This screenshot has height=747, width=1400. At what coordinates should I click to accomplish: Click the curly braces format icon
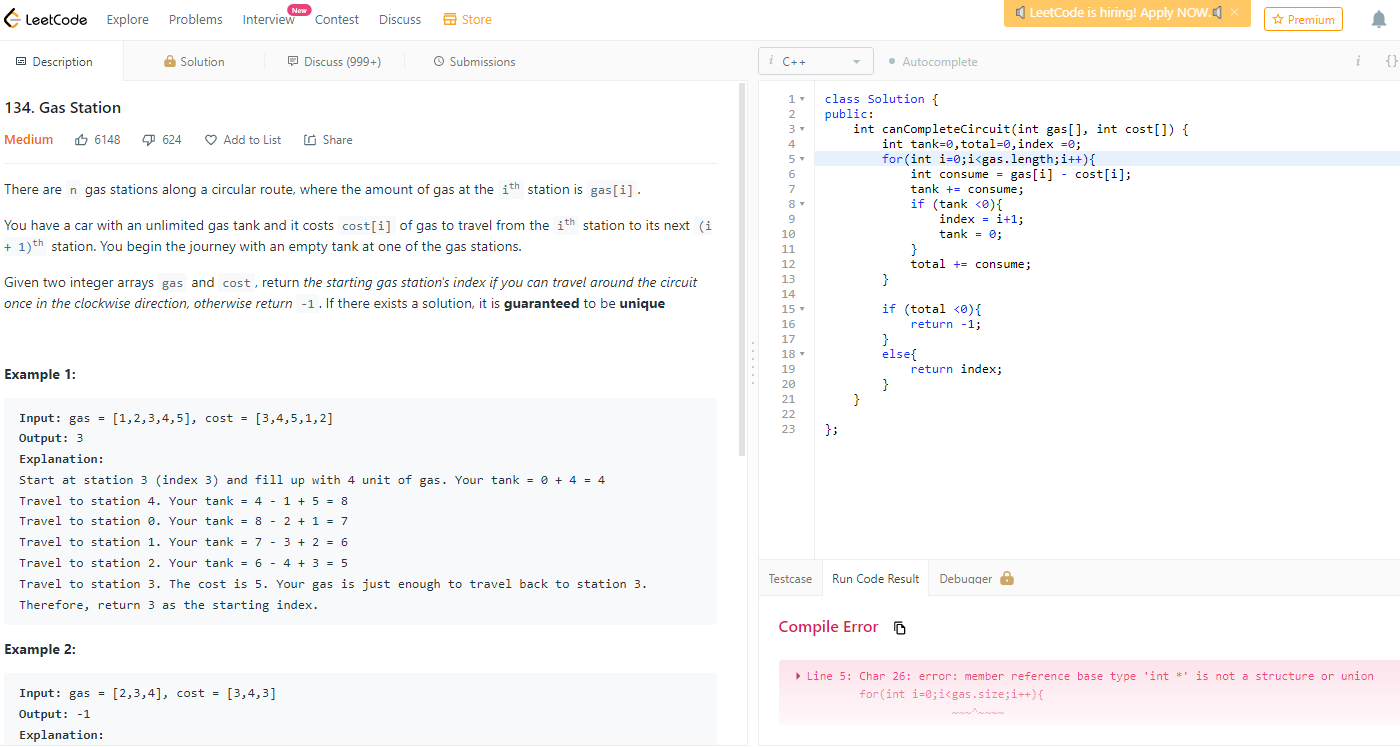coord(1391,61)
